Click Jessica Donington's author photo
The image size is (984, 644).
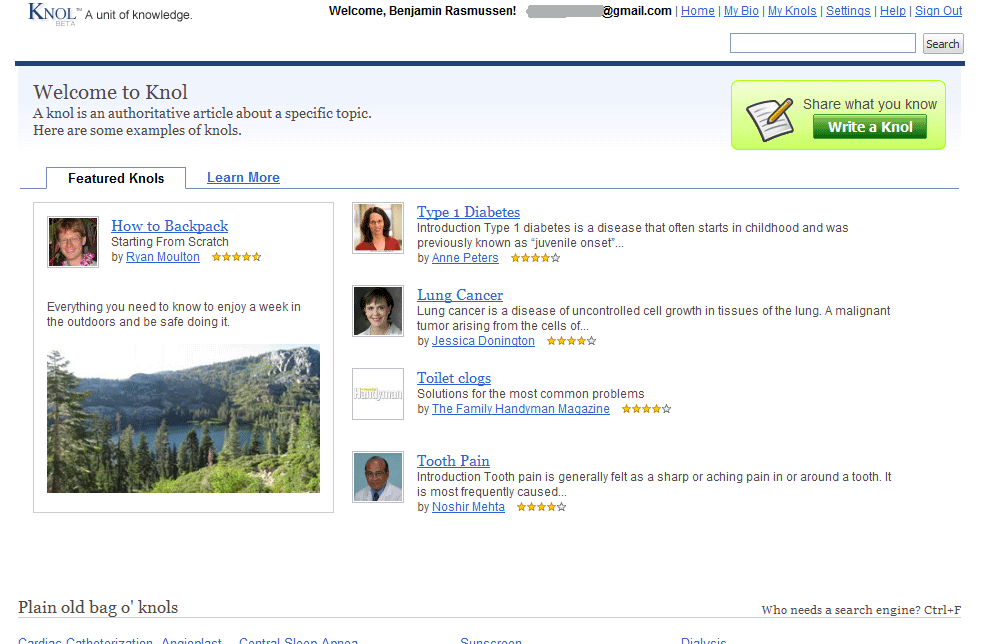[378, 311]
